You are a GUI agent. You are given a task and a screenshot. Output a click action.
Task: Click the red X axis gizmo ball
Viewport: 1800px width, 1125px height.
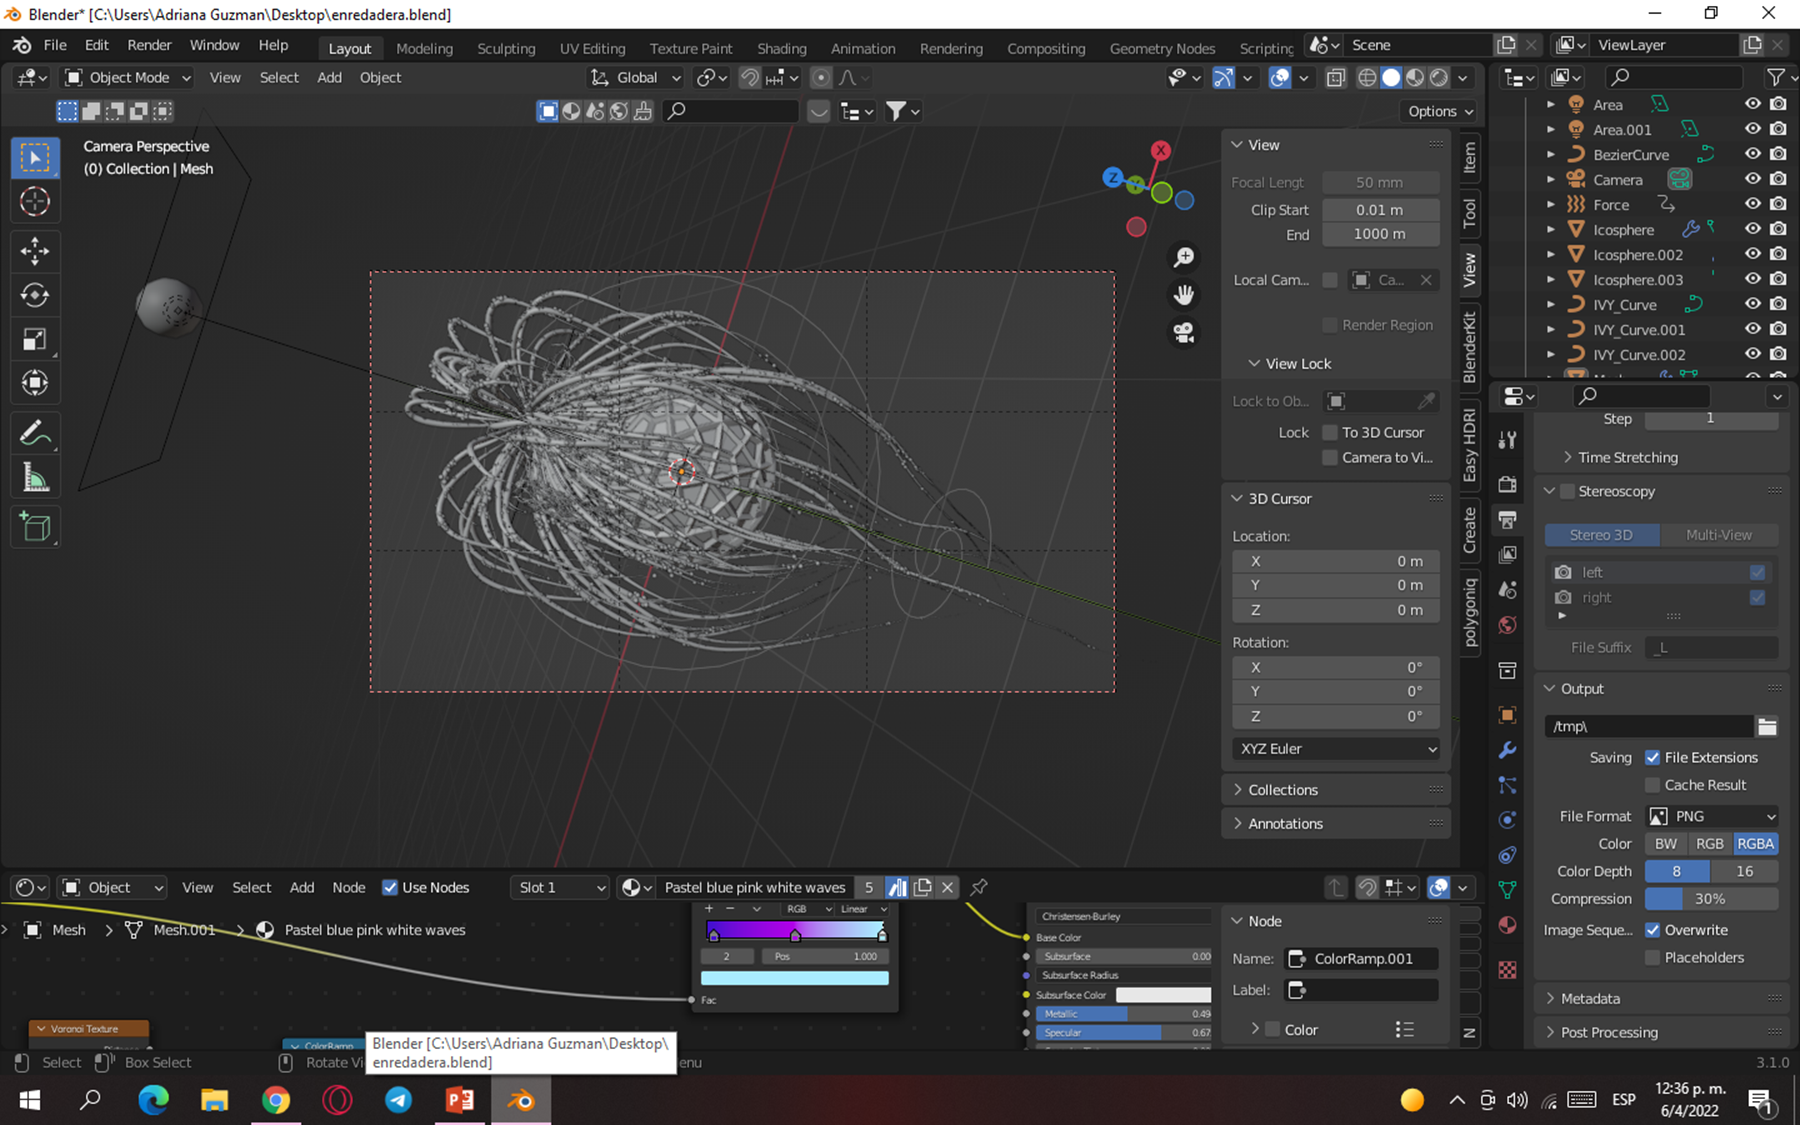click(x=1160, y=150)
